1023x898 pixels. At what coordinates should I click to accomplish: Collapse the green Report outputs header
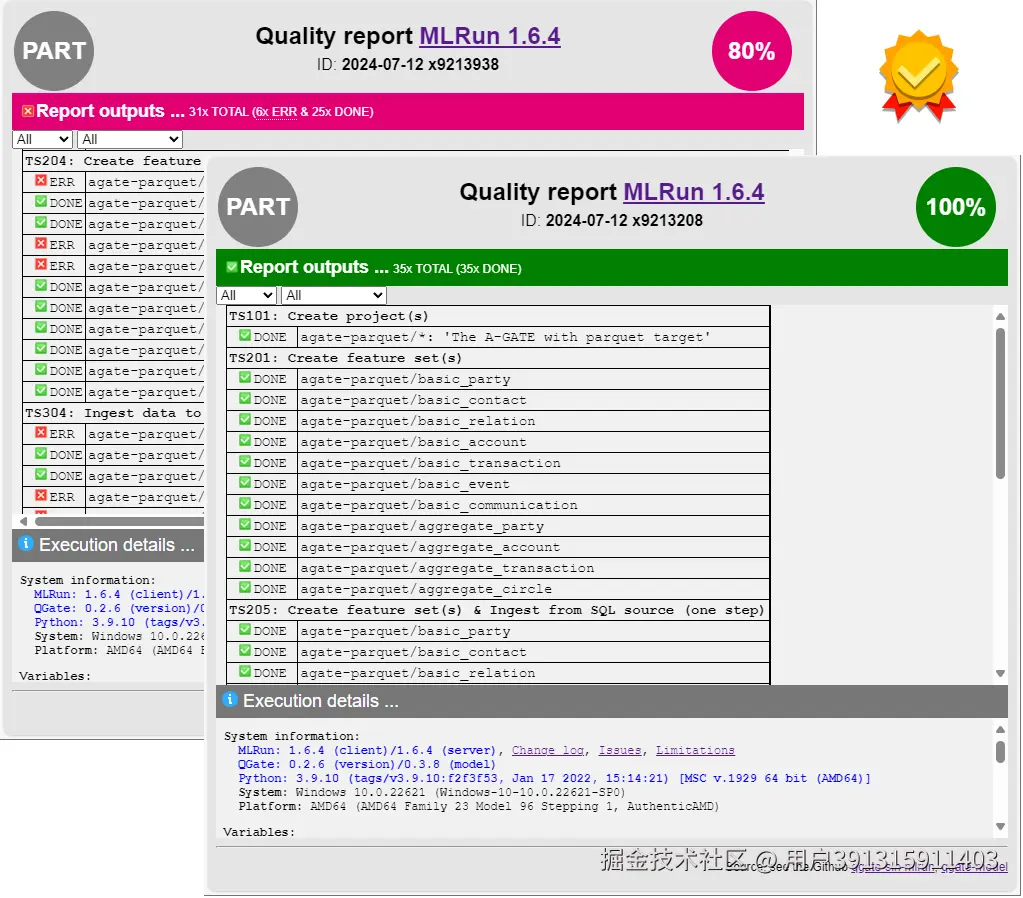click(611, 267)
